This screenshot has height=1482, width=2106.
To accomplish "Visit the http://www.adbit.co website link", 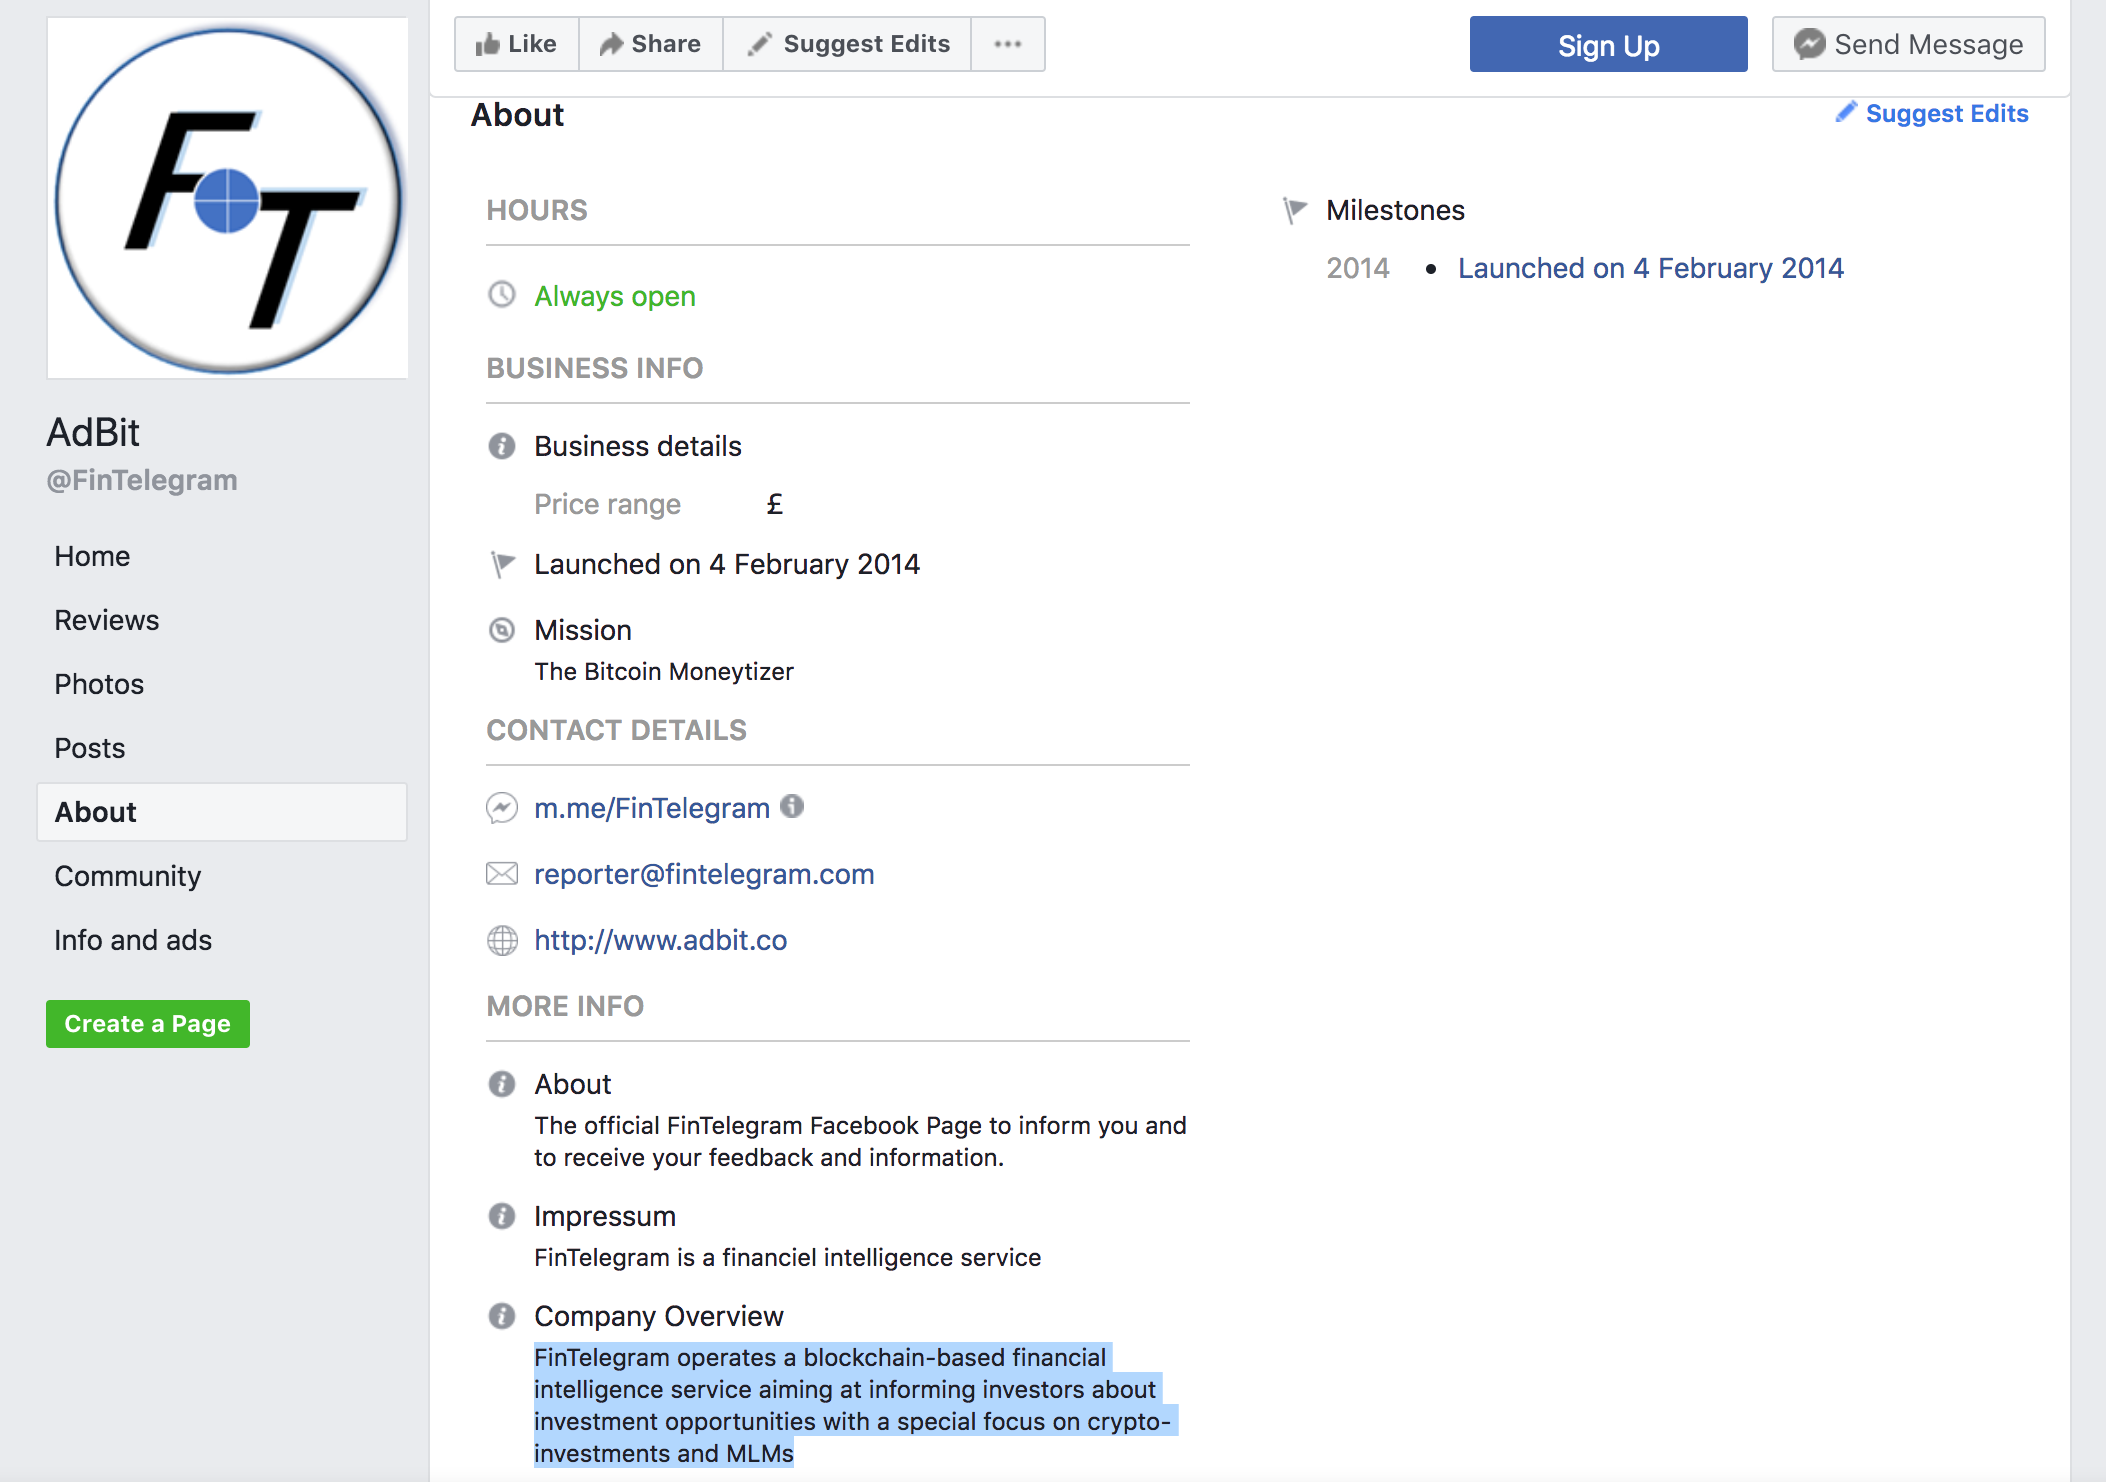I will point(660,940).
